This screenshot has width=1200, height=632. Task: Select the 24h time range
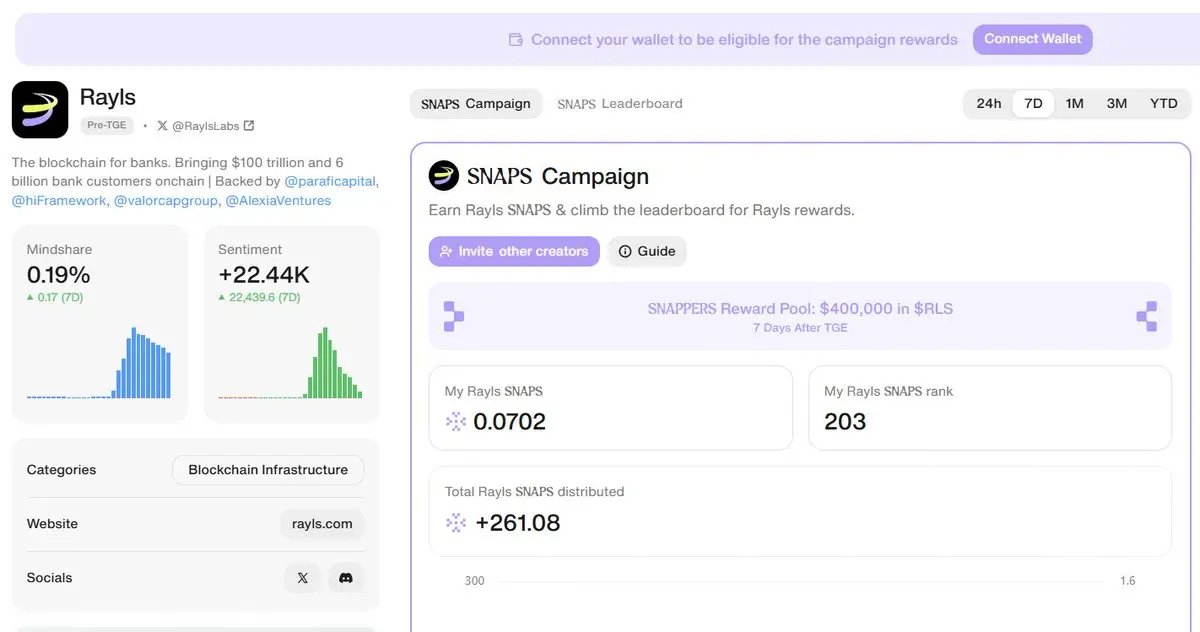tap(989, 104)
